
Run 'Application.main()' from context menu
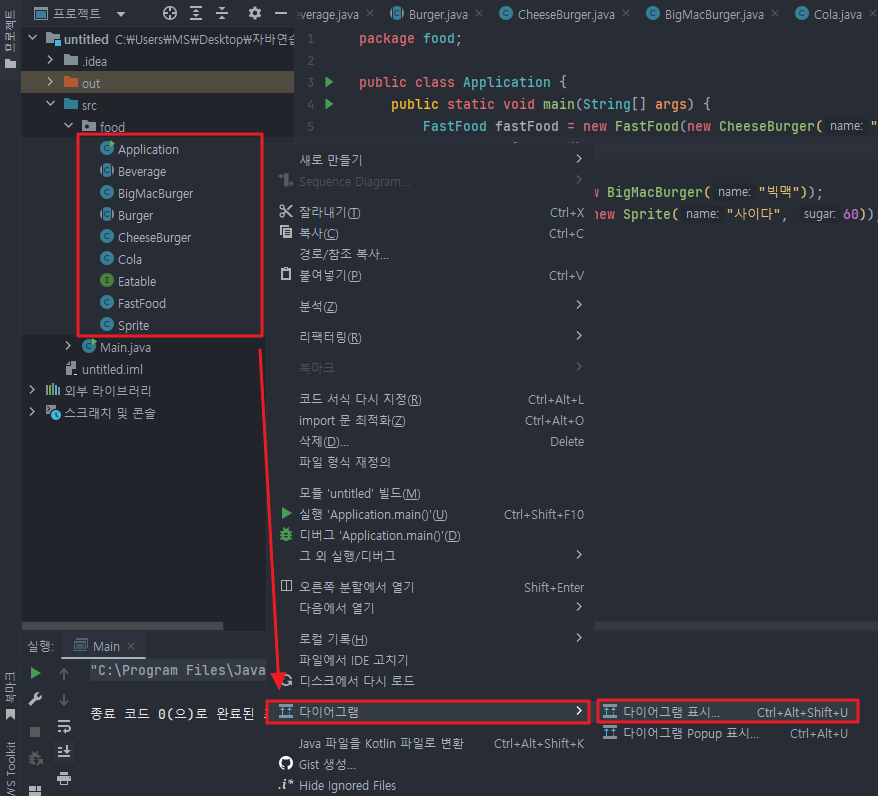430,514
